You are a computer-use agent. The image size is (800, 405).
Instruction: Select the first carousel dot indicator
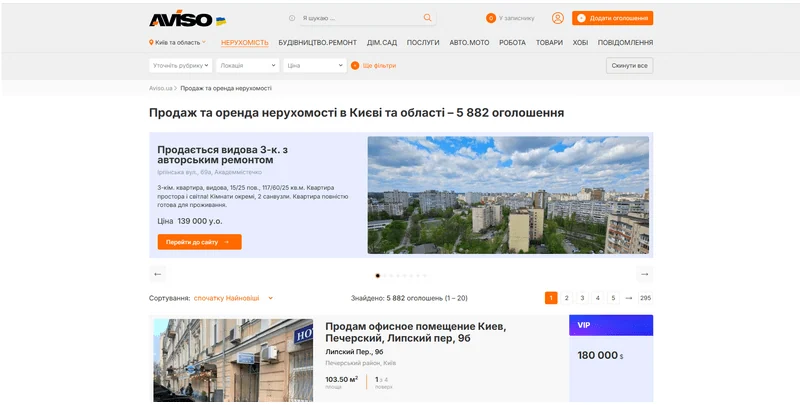pyautogui.click(x=378, y=275)
